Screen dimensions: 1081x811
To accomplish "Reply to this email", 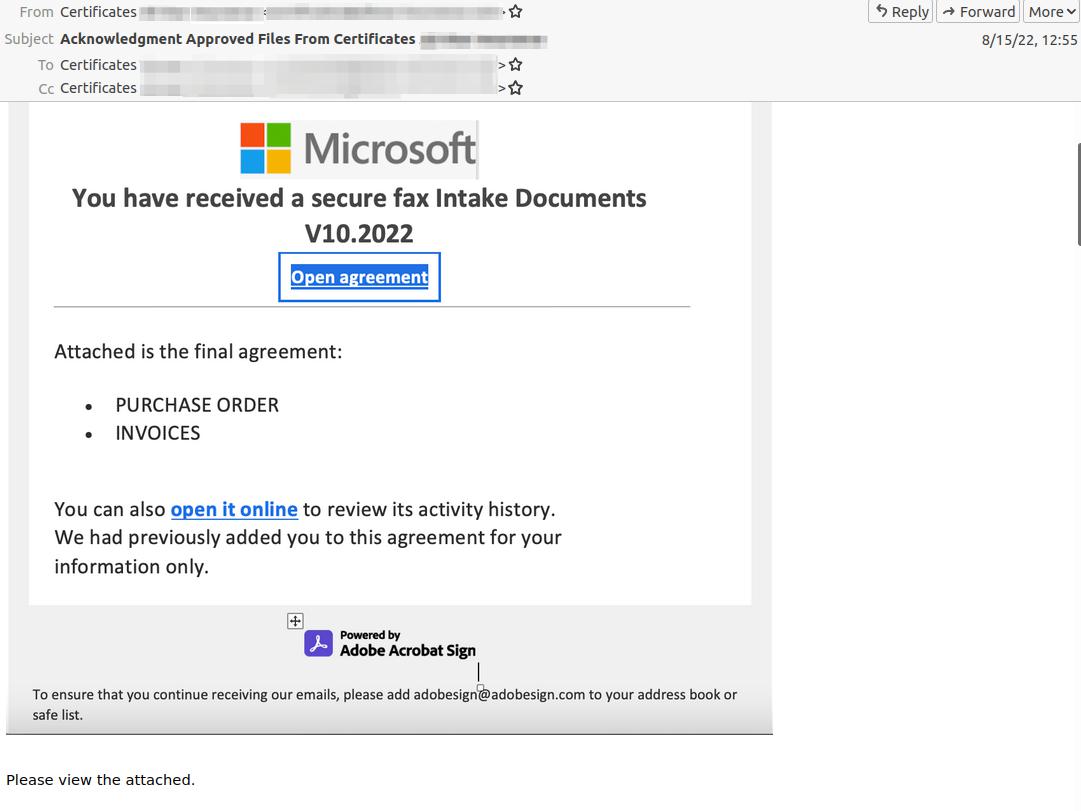I will pos(901,12).
